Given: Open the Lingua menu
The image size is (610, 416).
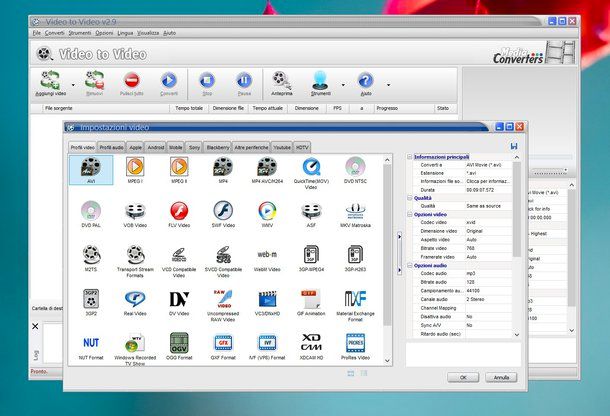Looking at the screenshot, I should (125, 33).
